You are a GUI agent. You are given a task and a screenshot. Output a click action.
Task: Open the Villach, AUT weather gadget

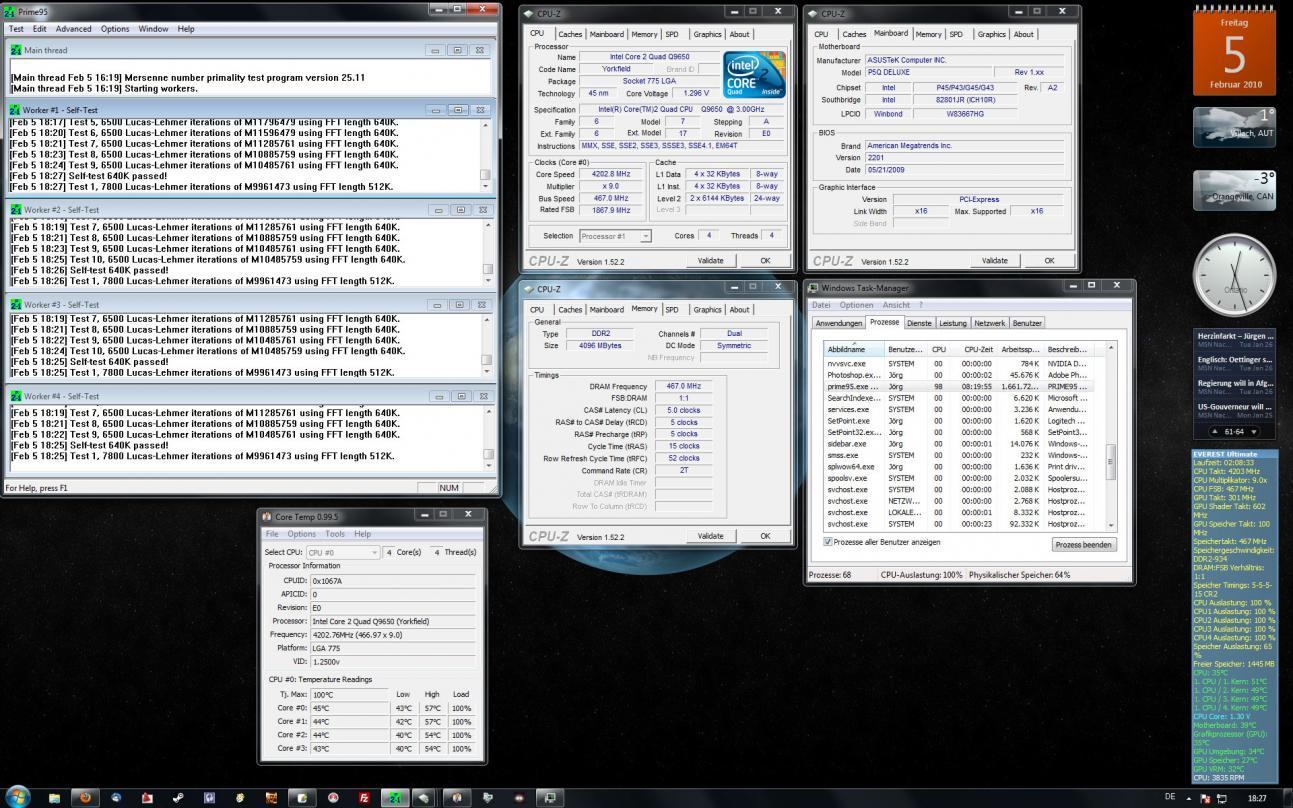point(1234,129)
